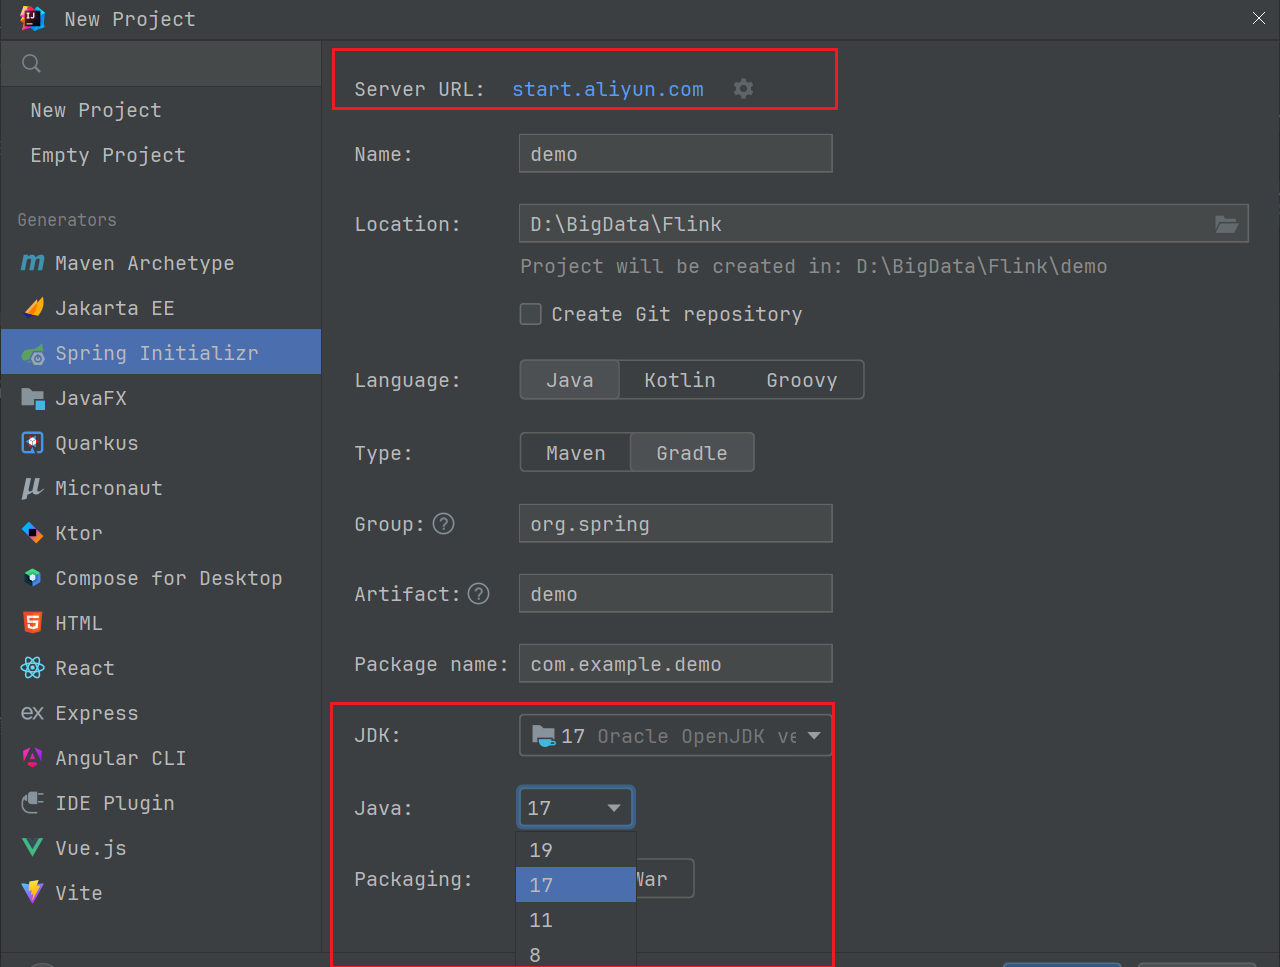This screenshot has width=1280, height=967.
Task: Click the Compose for Desktop icon
Action: coord(33,578)
